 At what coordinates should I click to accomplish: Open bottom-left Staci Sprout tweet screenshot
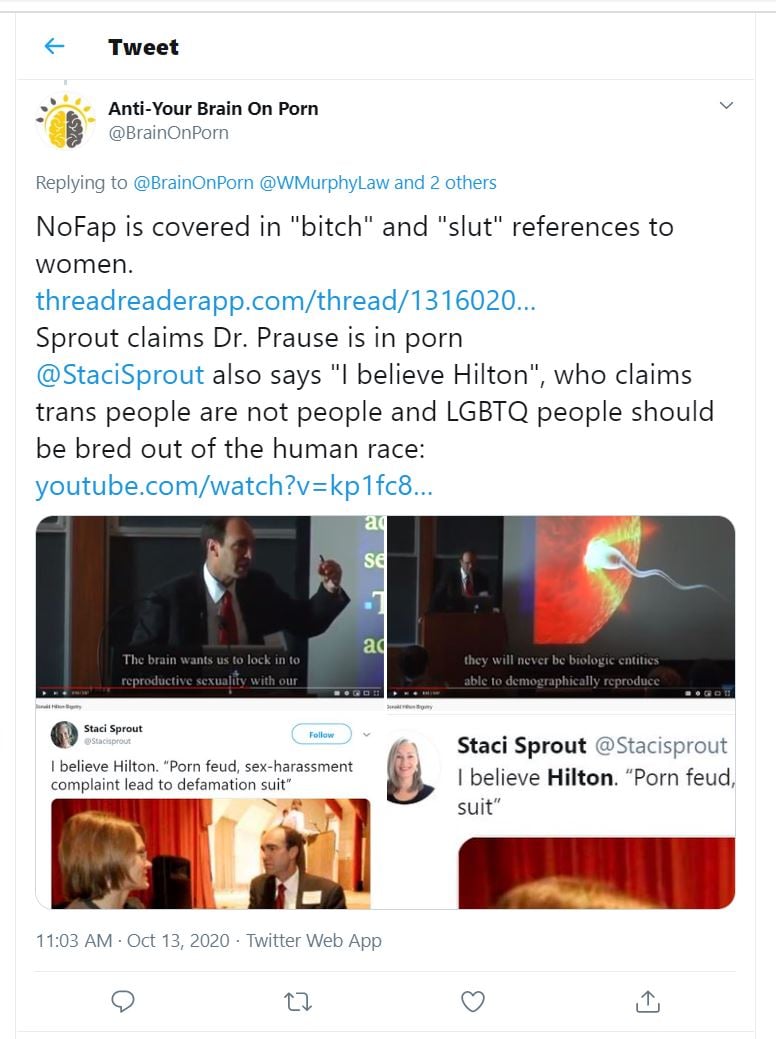tap(210, 804)
